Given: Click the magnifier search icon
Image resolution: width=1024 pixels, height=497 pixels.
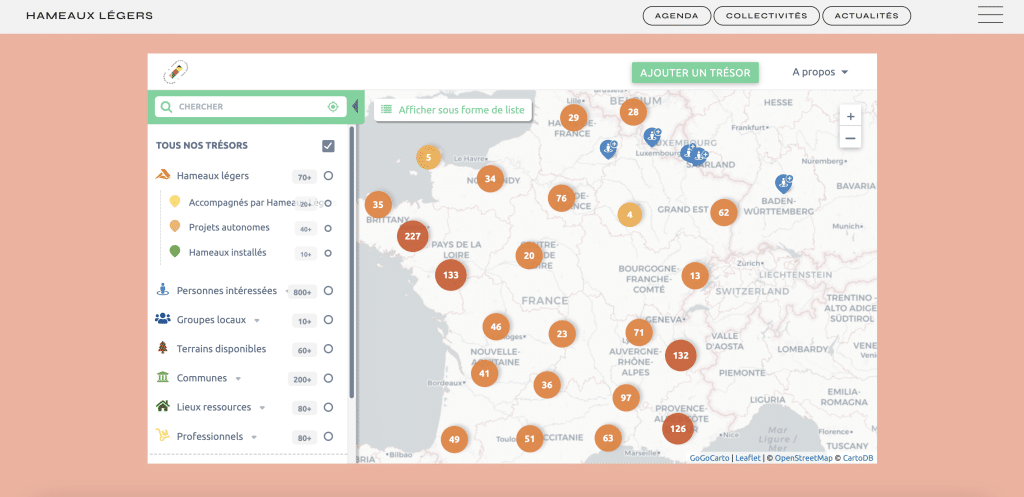Looking at the screenshot, I should [x=167, y=106].
